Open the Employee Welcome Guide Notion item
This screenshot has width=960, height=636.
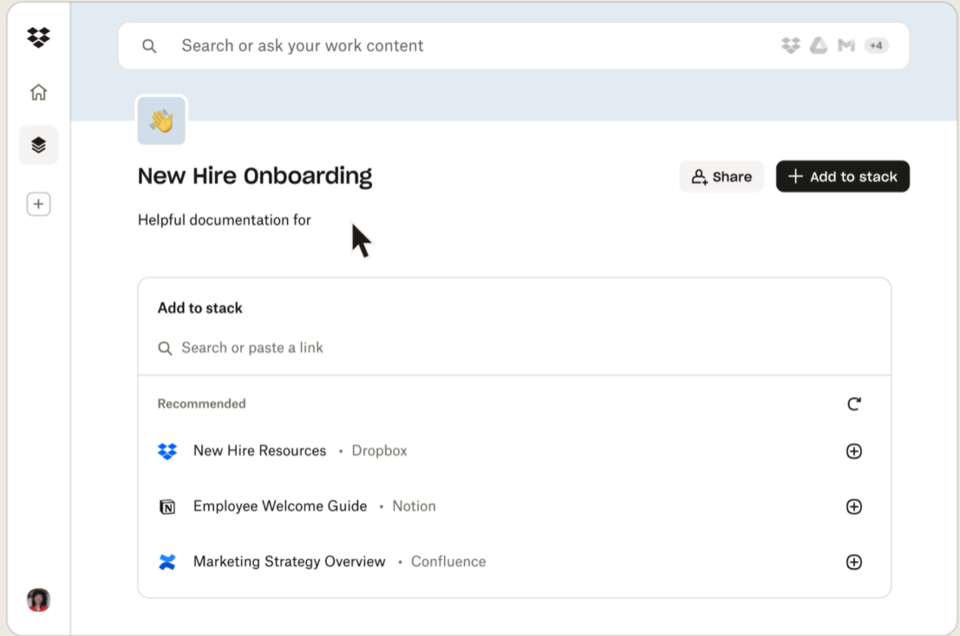click(x=280, y=507)
